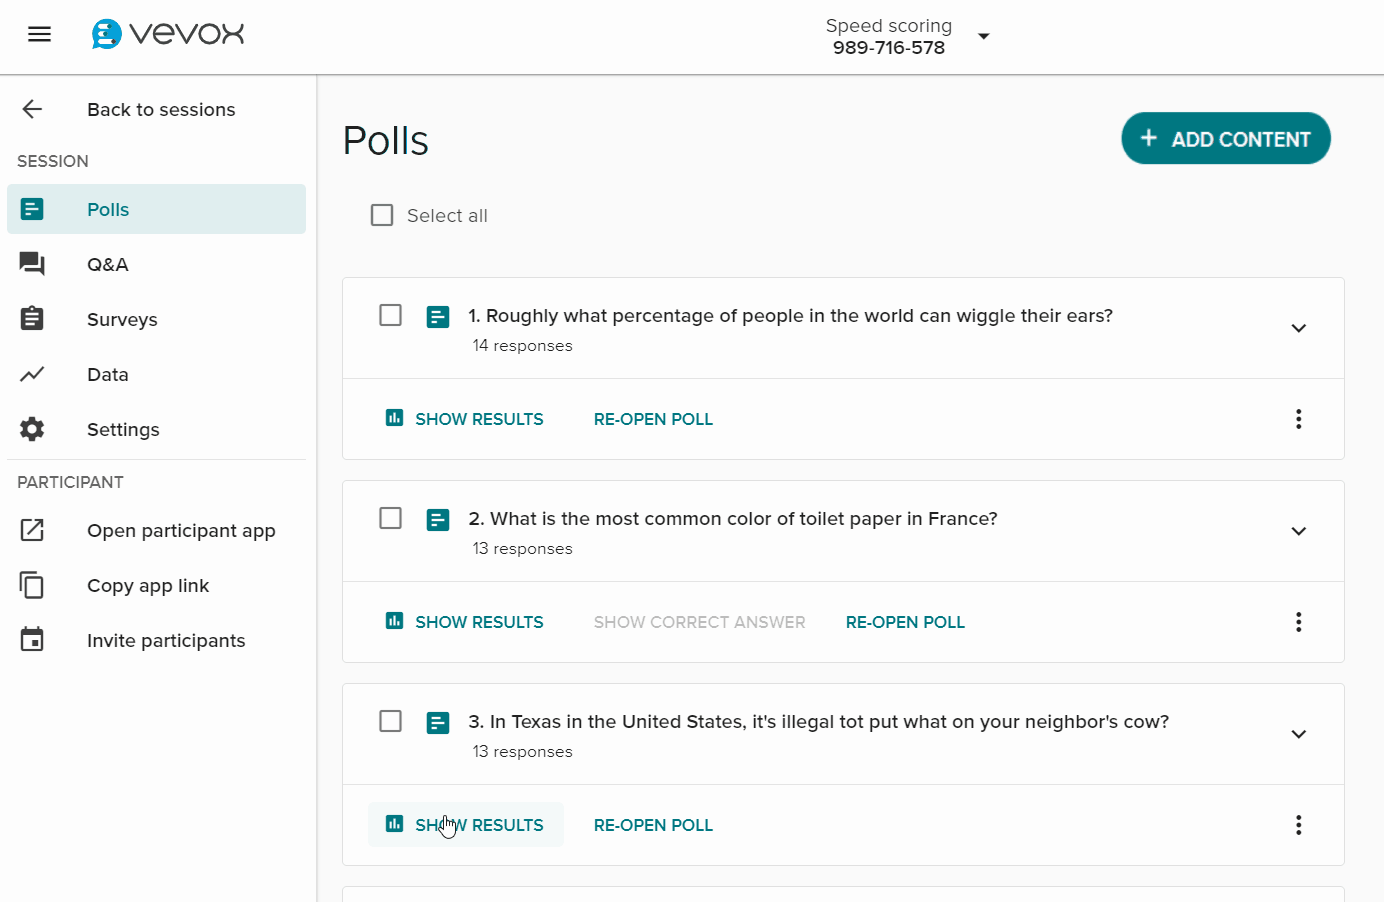
Task: Open Surveys section
Action: click(157, 319)
